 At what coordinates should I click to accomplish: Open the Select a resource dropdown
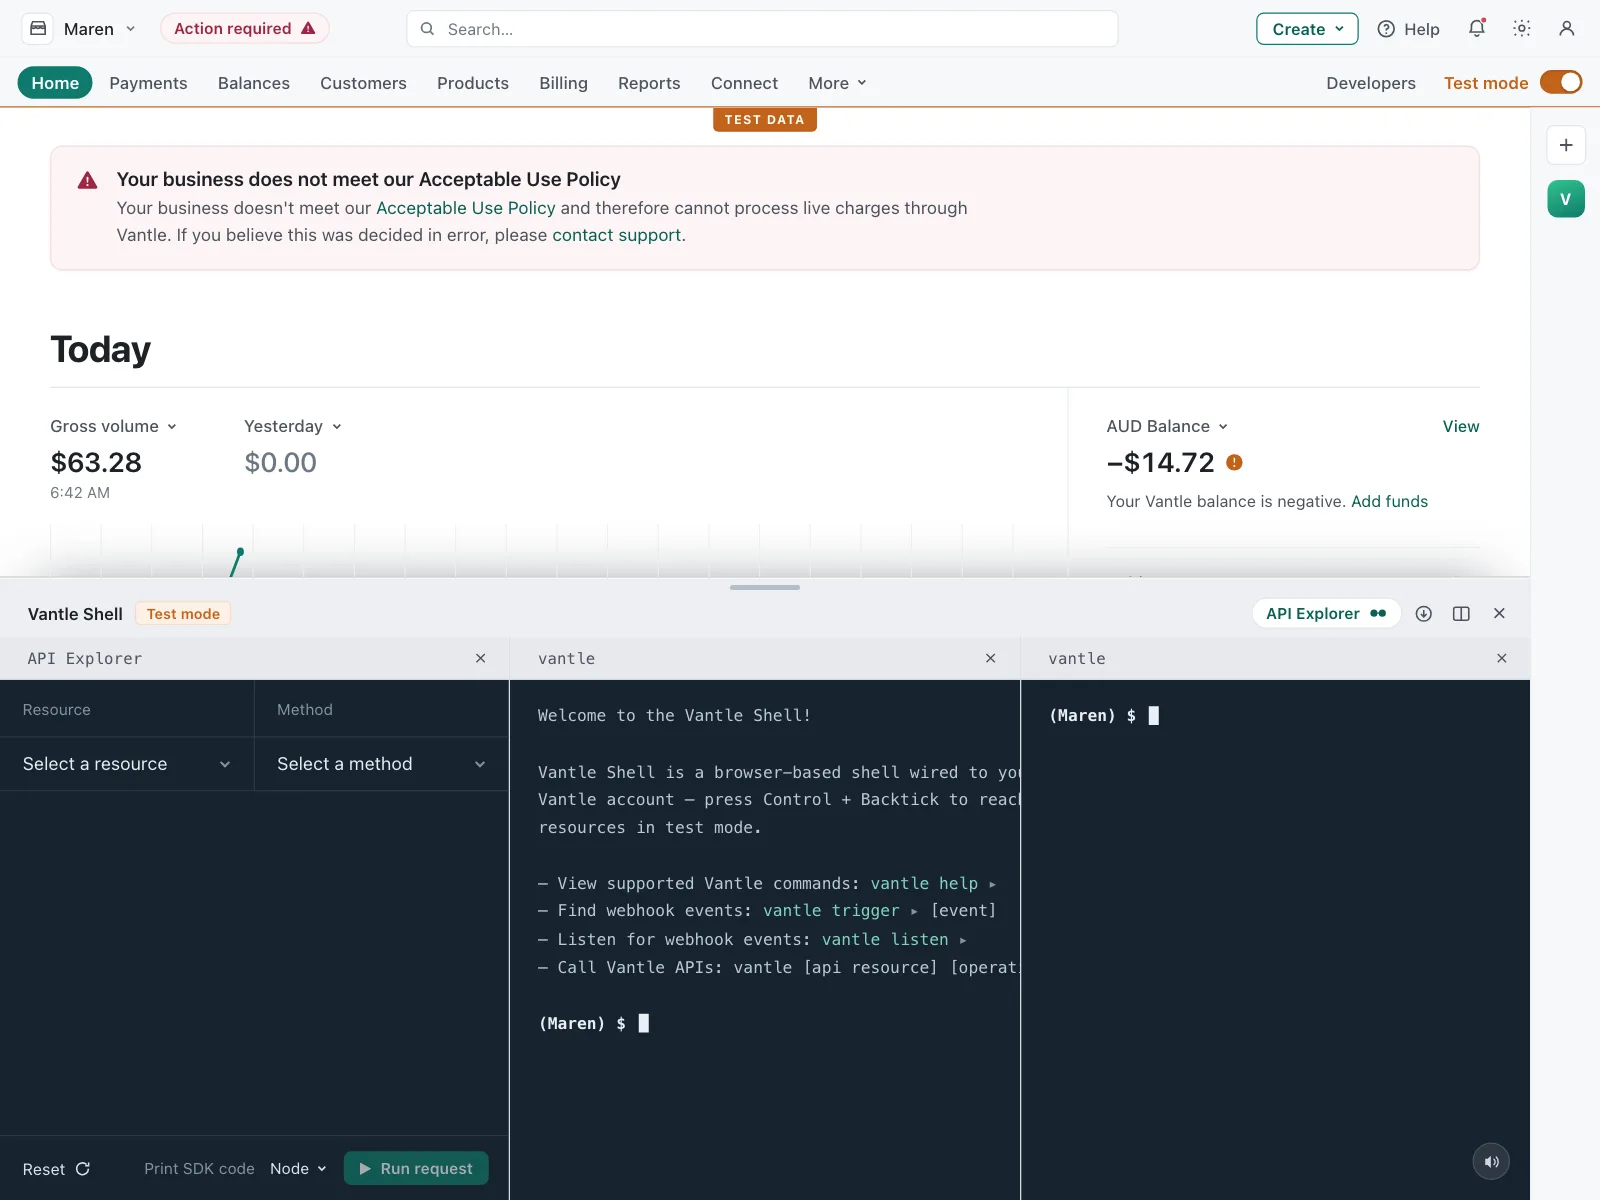(127, 764)
